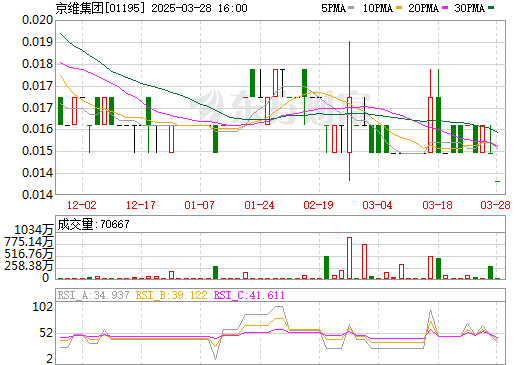Image resolution: width=520 pixels, height=365 pixels.
Task: Click the 10PMA orange legend swatch
Action: [399, 8]
